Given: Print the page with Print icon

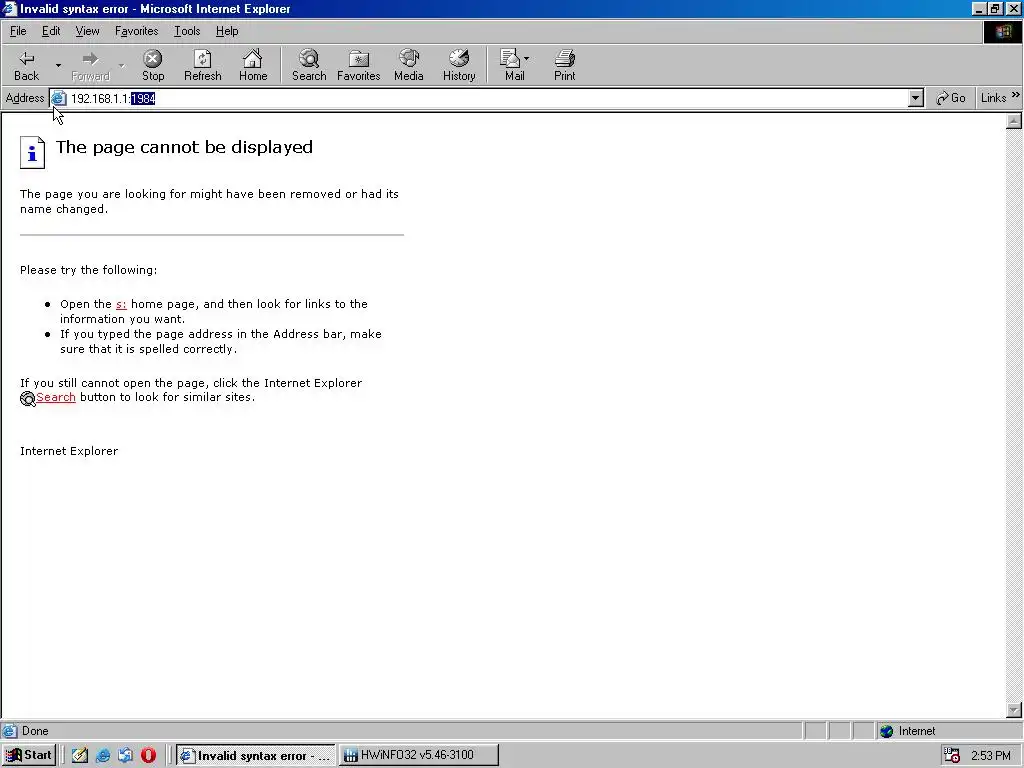Looking at the screenshot, I should [x=565, y=65].
